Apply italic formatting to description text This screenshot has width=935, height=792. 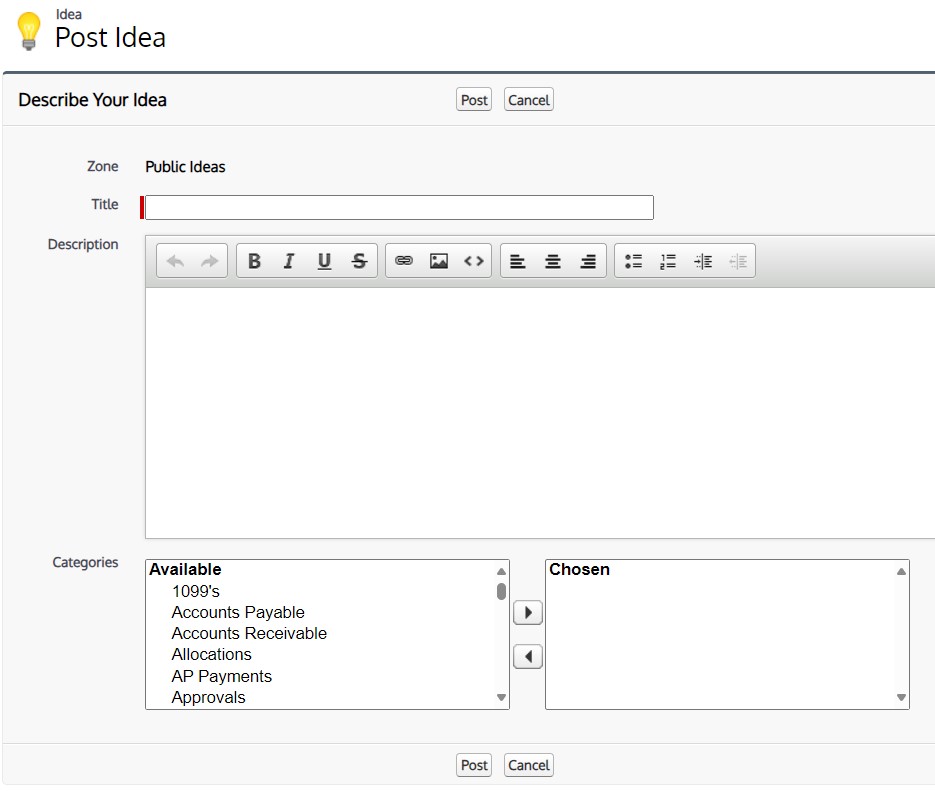[289, 261]
